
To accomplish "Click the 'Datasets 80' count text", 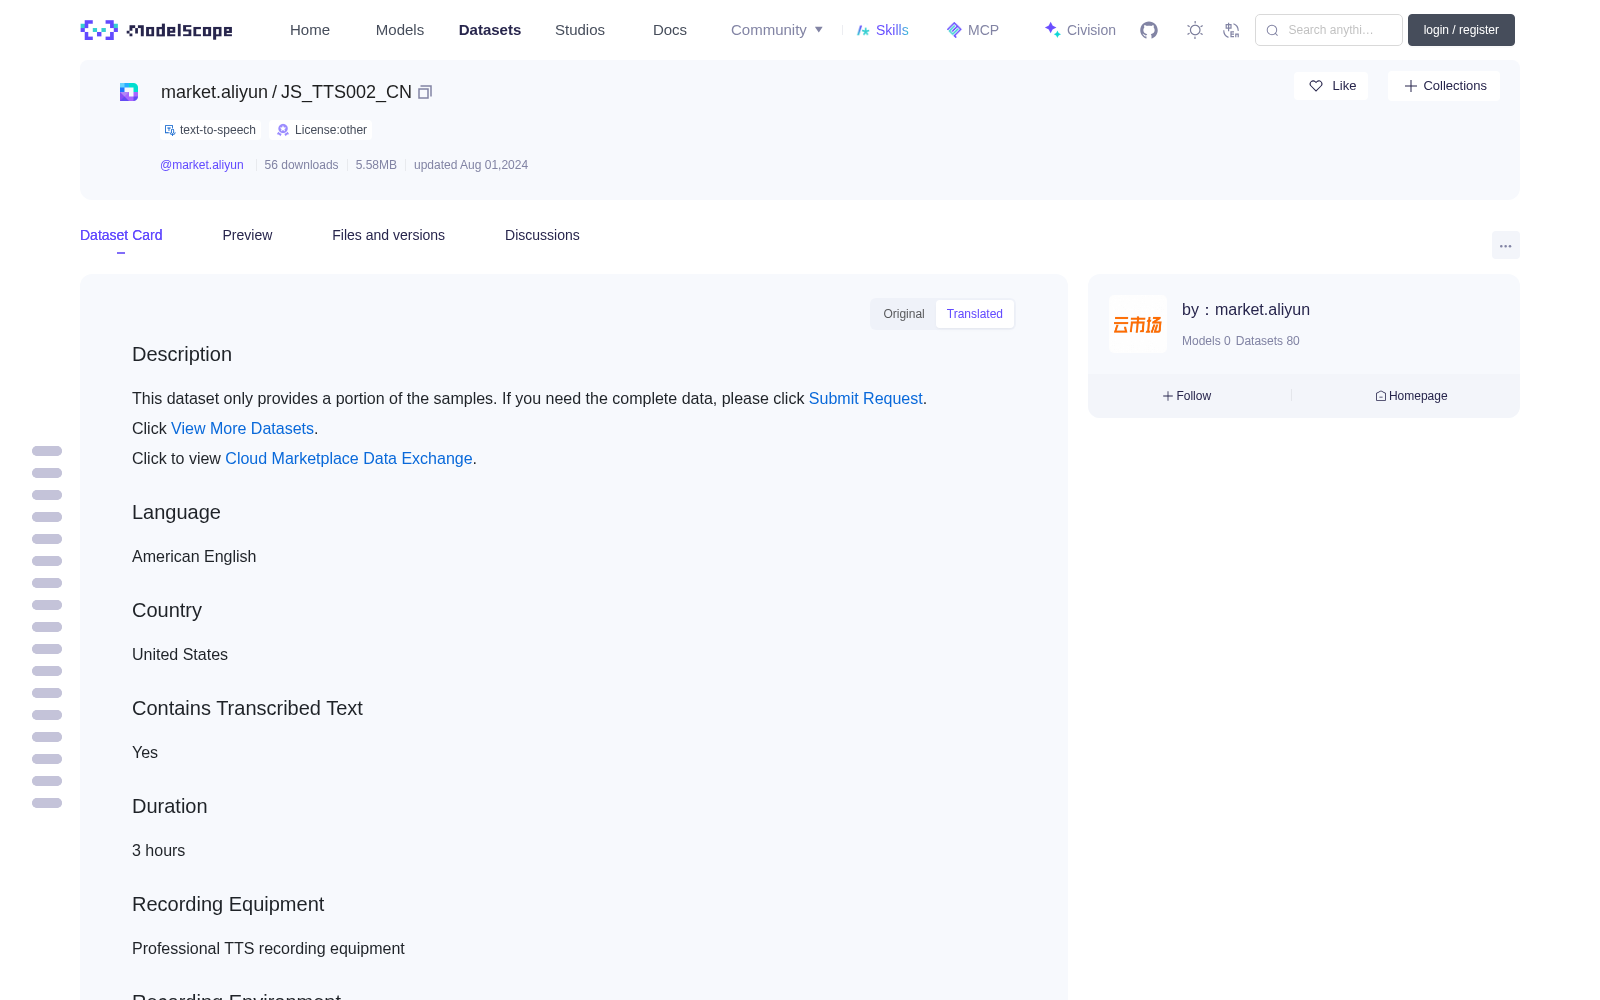I will [x=1268, y=341].
